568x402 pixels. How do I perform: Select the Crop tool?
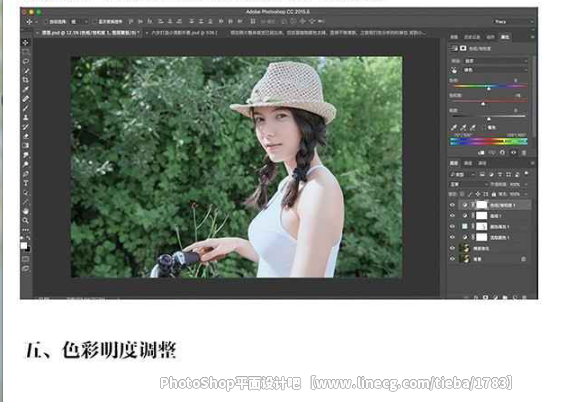tap(25, 80)
